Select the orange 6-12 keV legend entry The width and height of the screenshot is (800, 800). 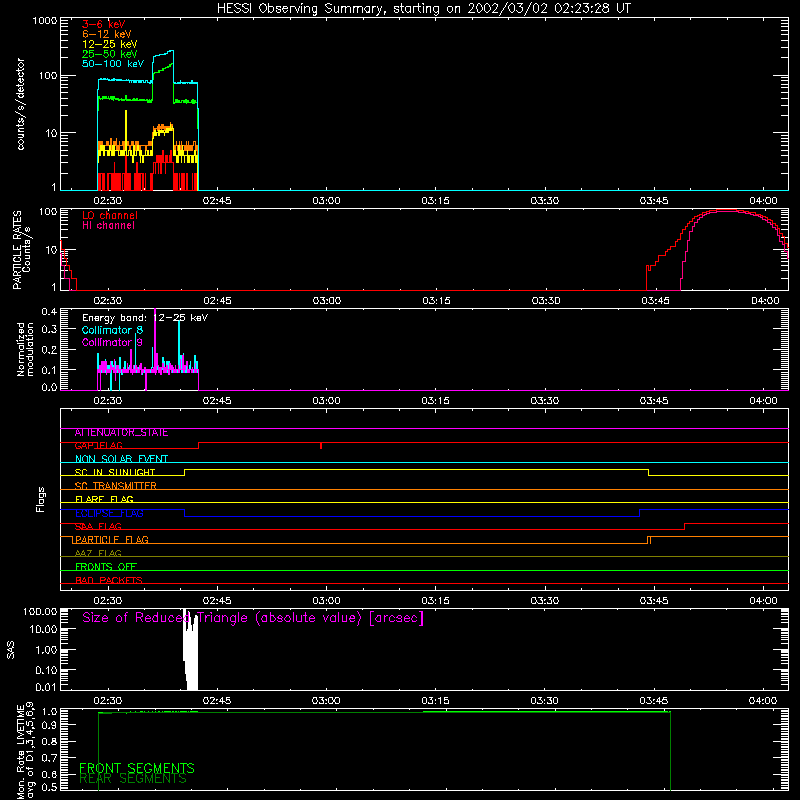coord(107,34)
